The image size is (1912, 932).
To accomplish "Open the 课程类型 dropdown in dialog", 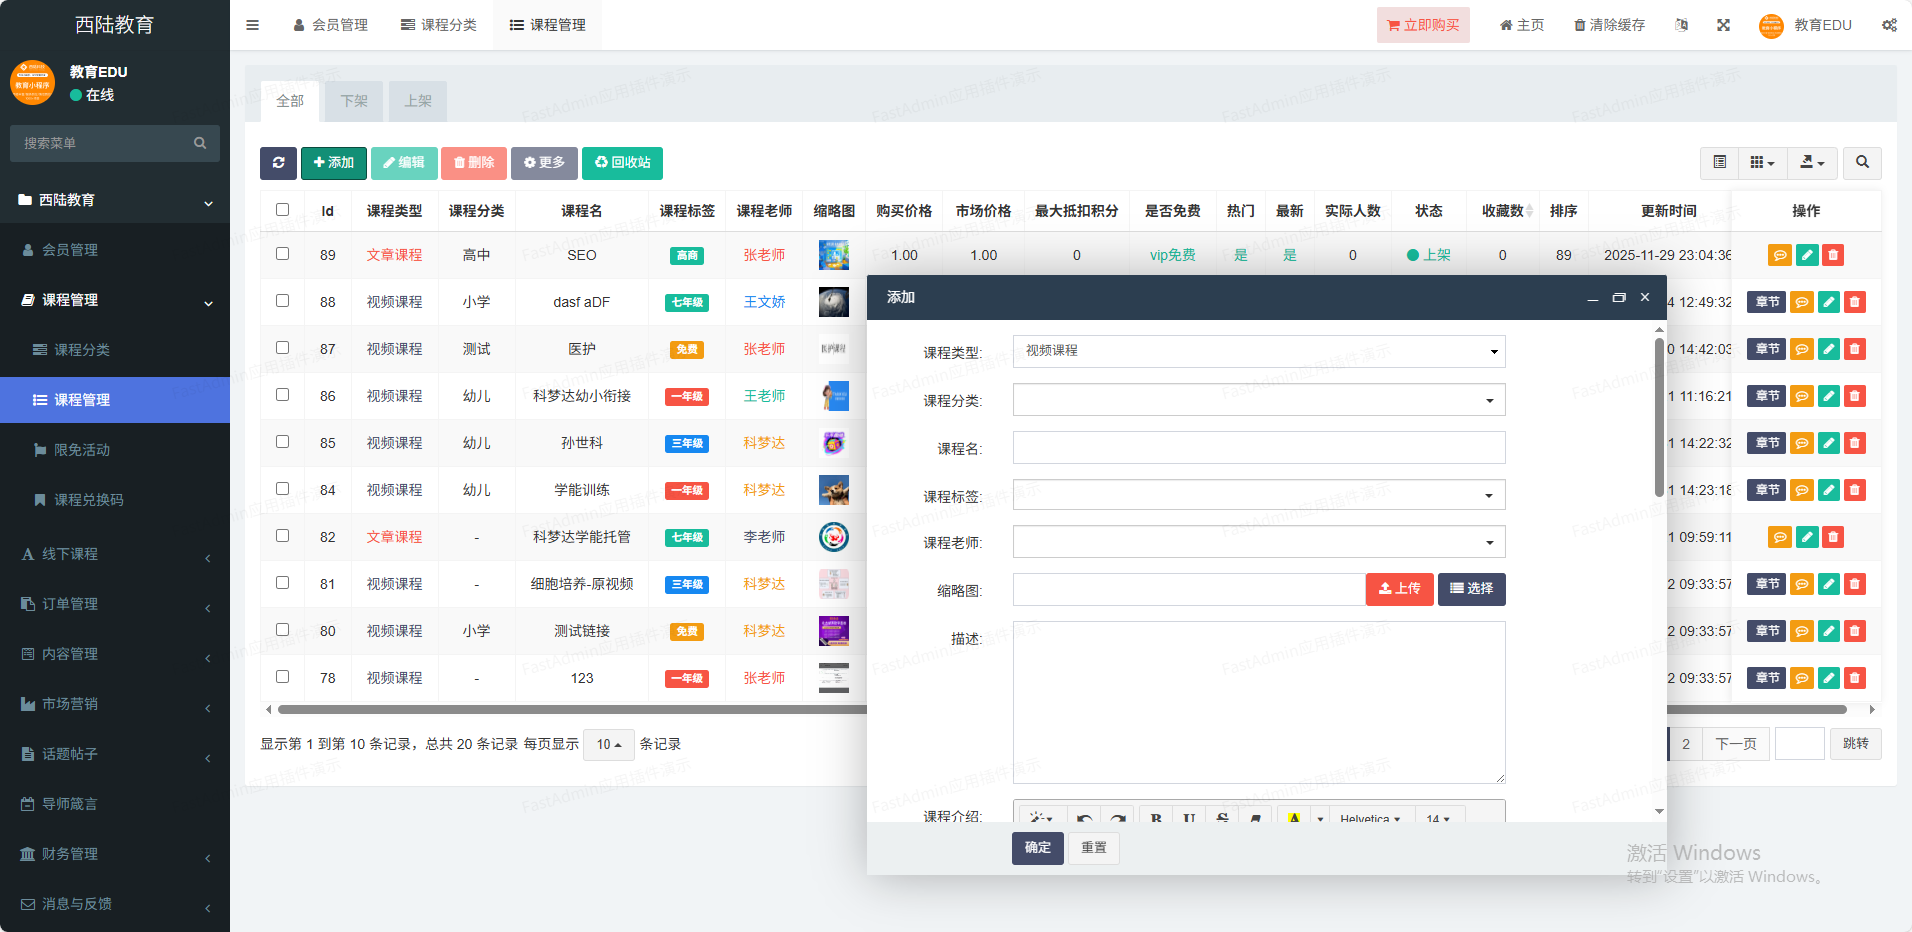I will [x=1258, y=351].
